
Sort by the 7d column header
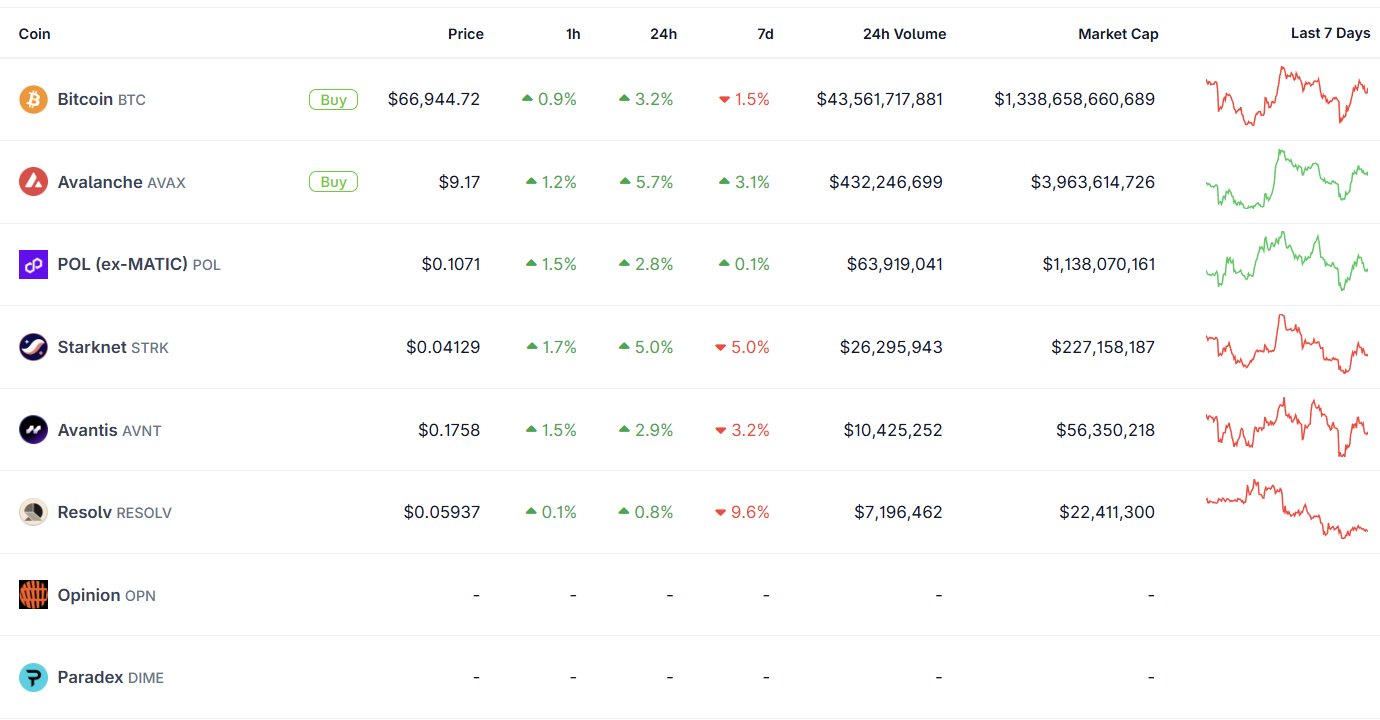pyautogui.click(x=765, y=34)
